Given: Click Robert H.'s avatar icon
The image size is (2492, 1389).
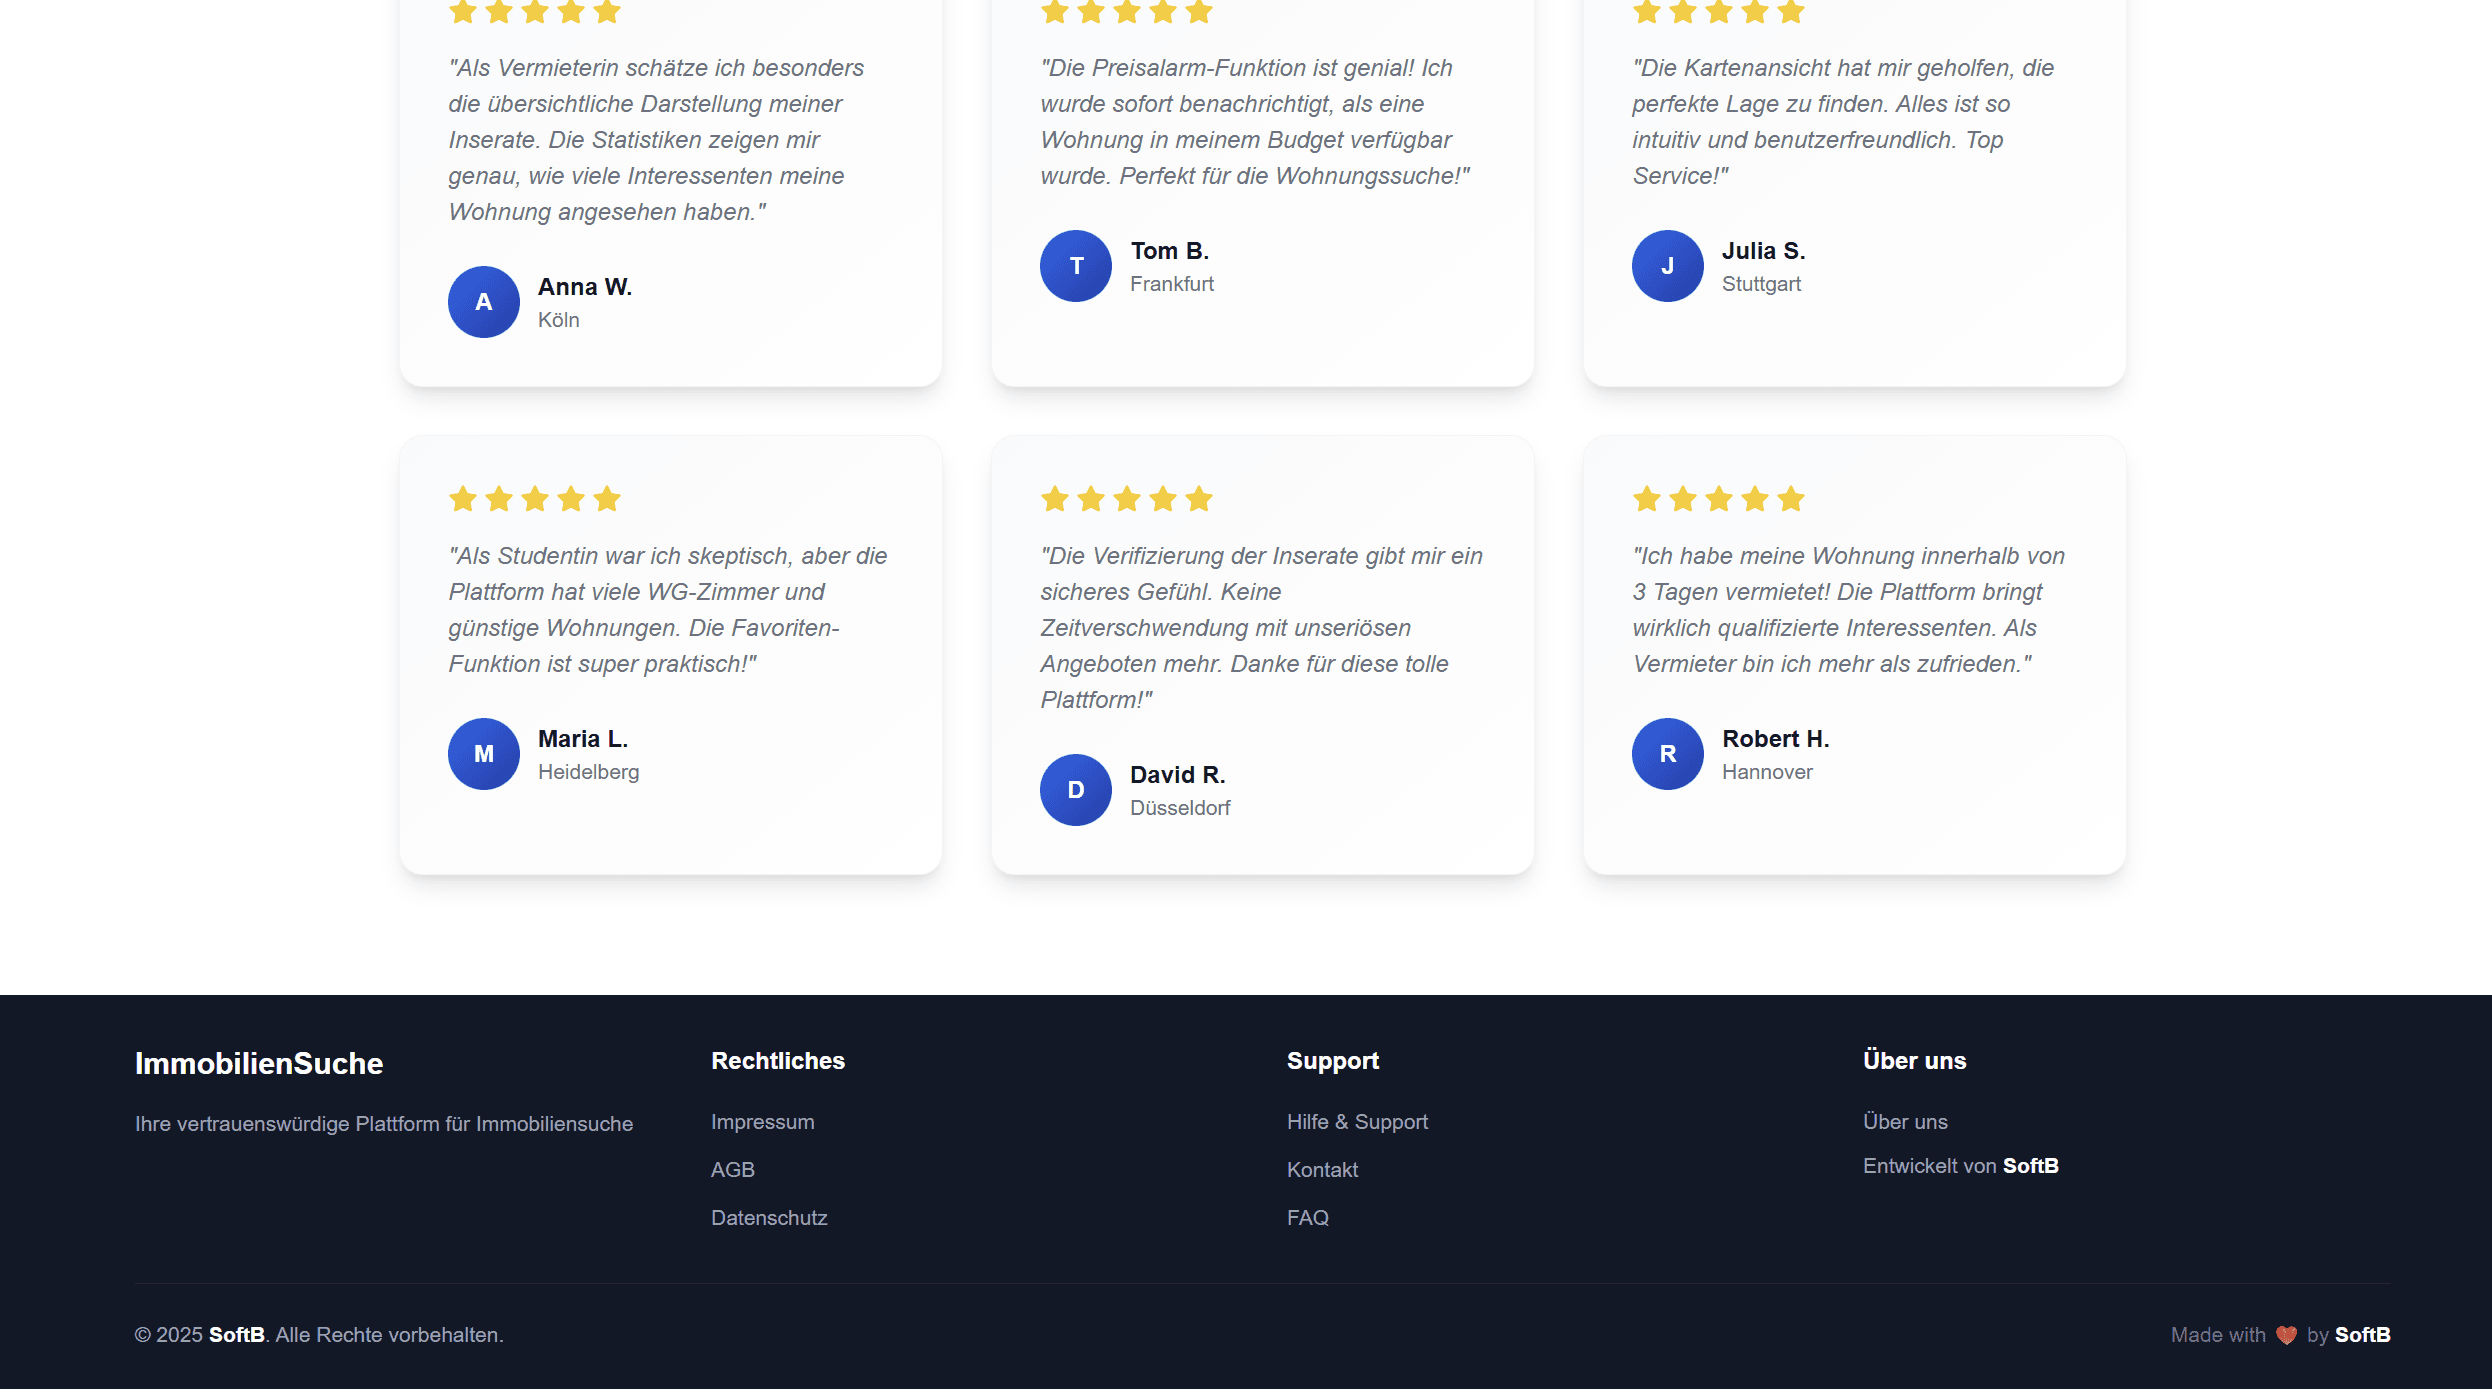Looking at the screenshot, I should [x=1668, y=754].
